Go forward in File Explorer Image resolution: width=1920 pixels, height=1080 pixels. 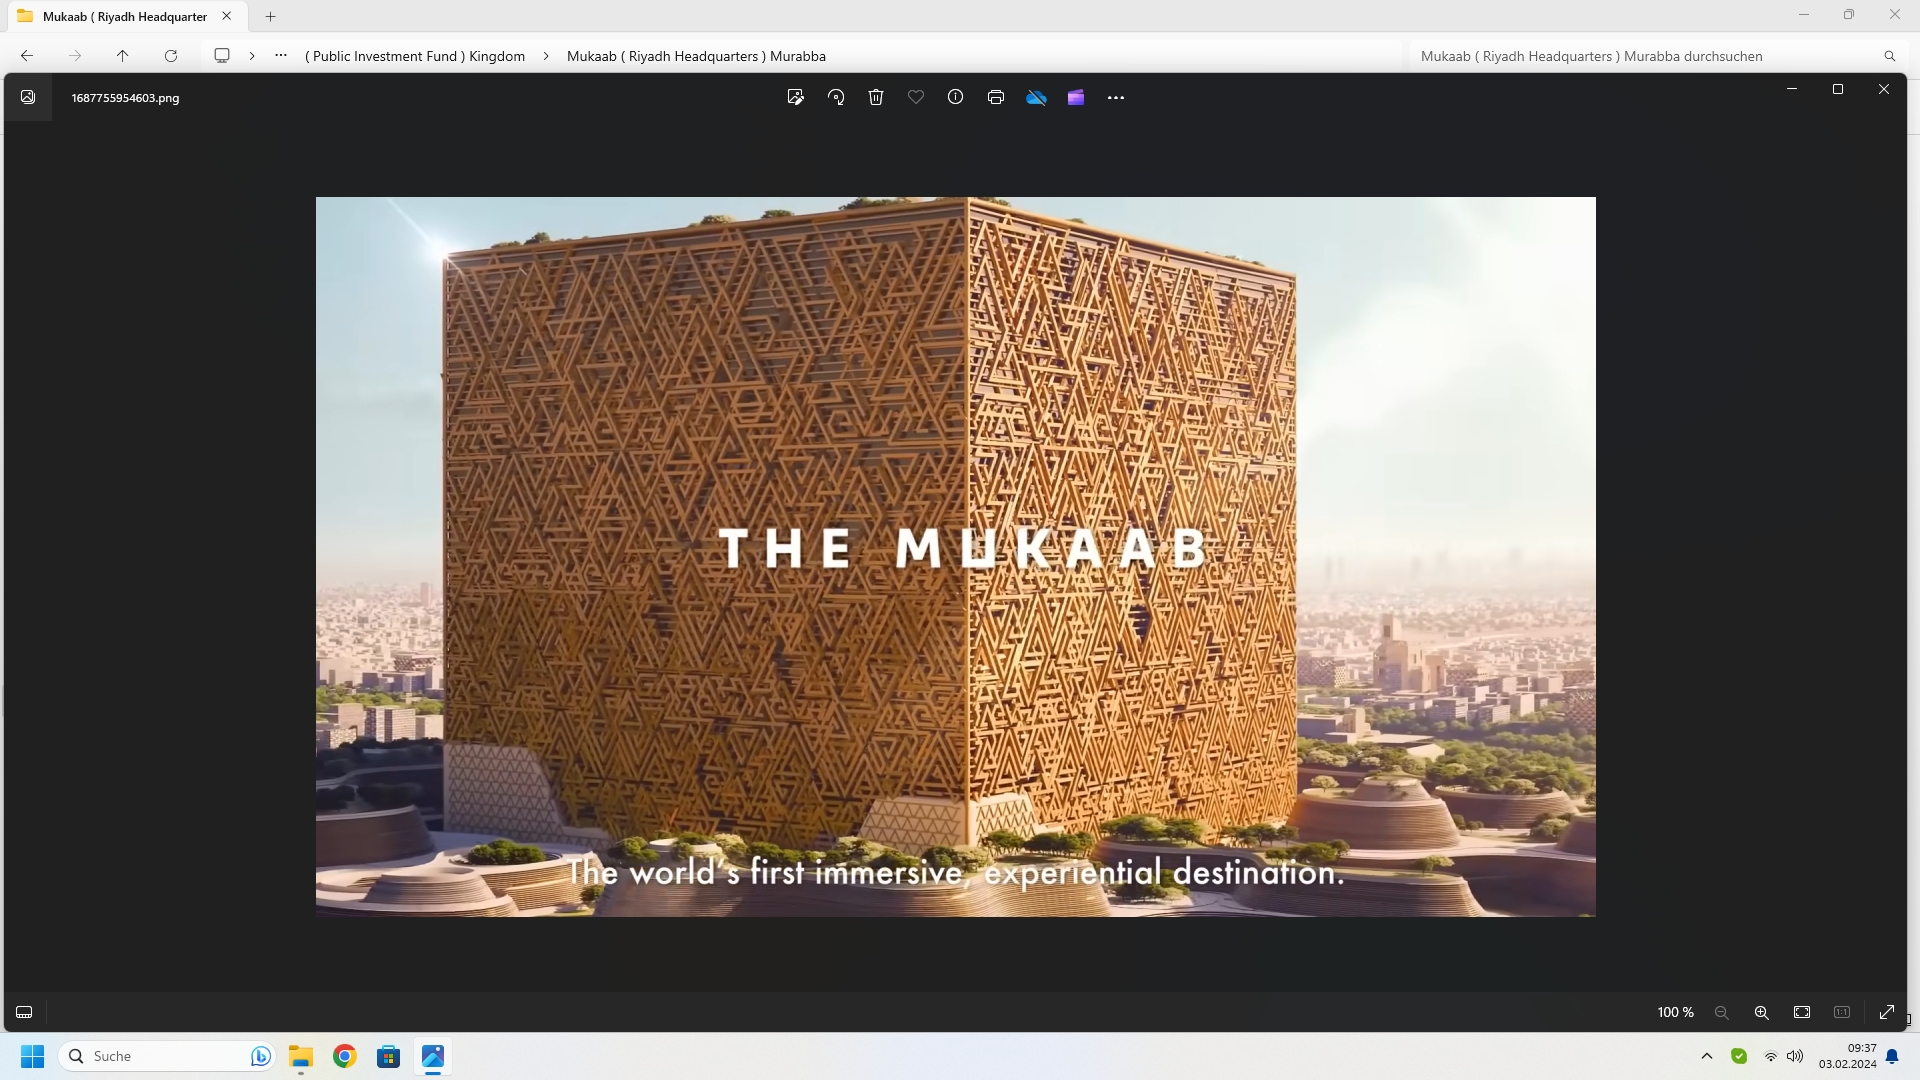75,56
